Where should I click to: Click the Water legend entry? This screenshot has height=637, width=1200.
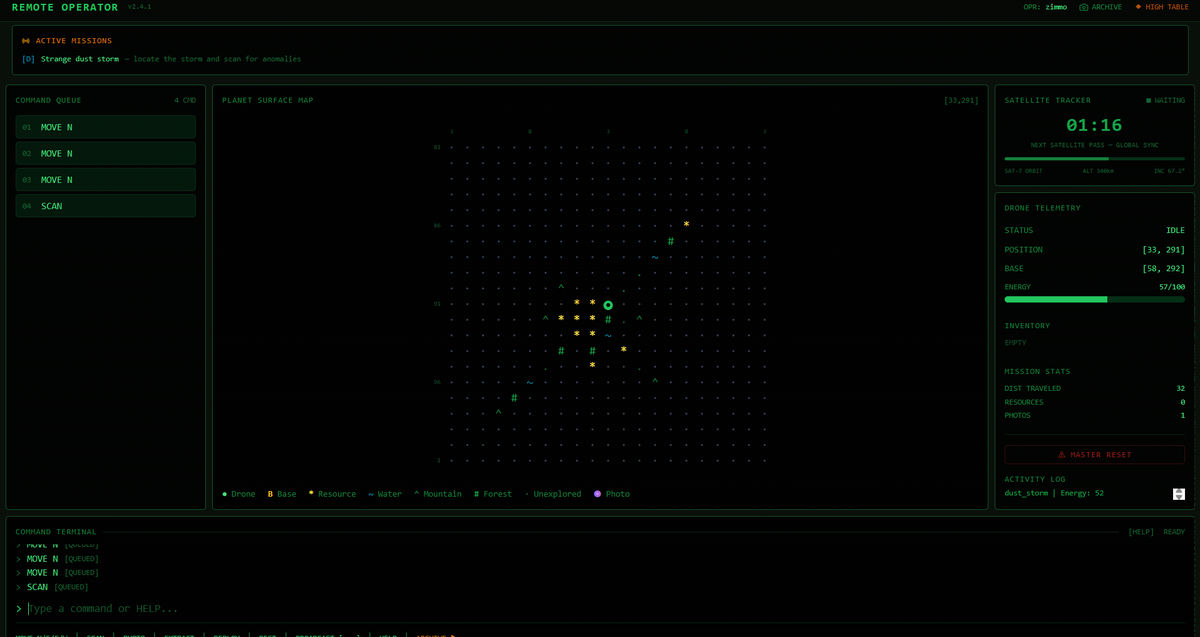[x=385, y=494]
